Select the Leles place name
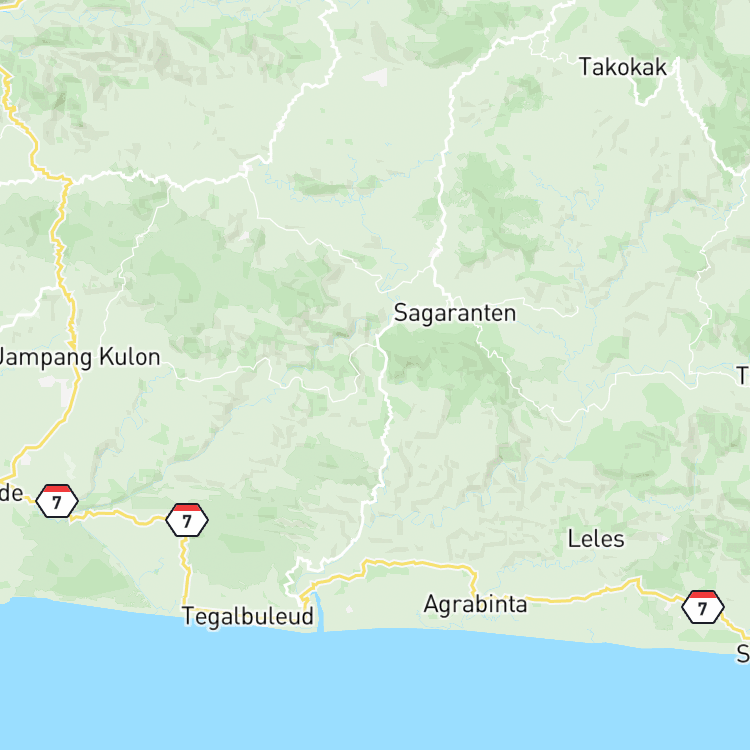750x750 pixels. pyautogui.click(x=596, y=540)
